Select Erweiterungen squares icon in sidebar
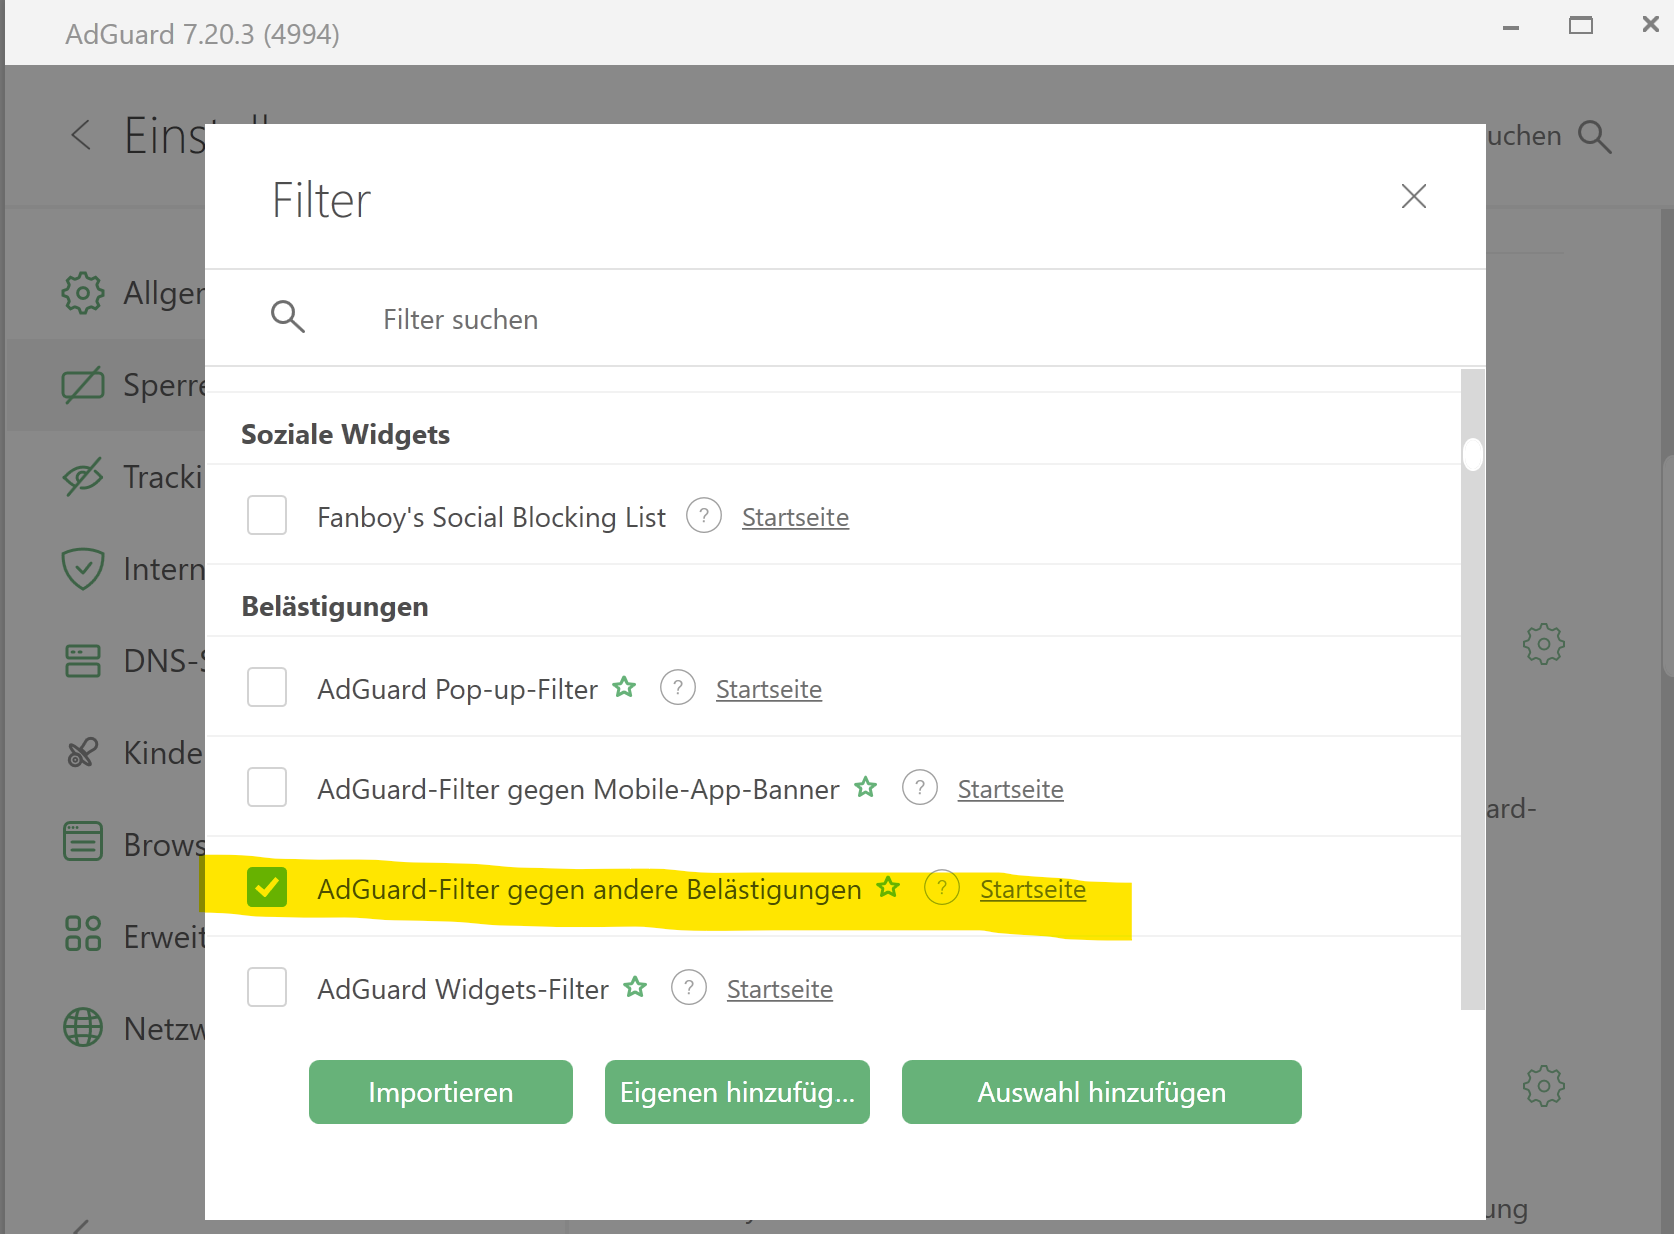Viewport: 1674px width, 1234px height. pos(82,934)
